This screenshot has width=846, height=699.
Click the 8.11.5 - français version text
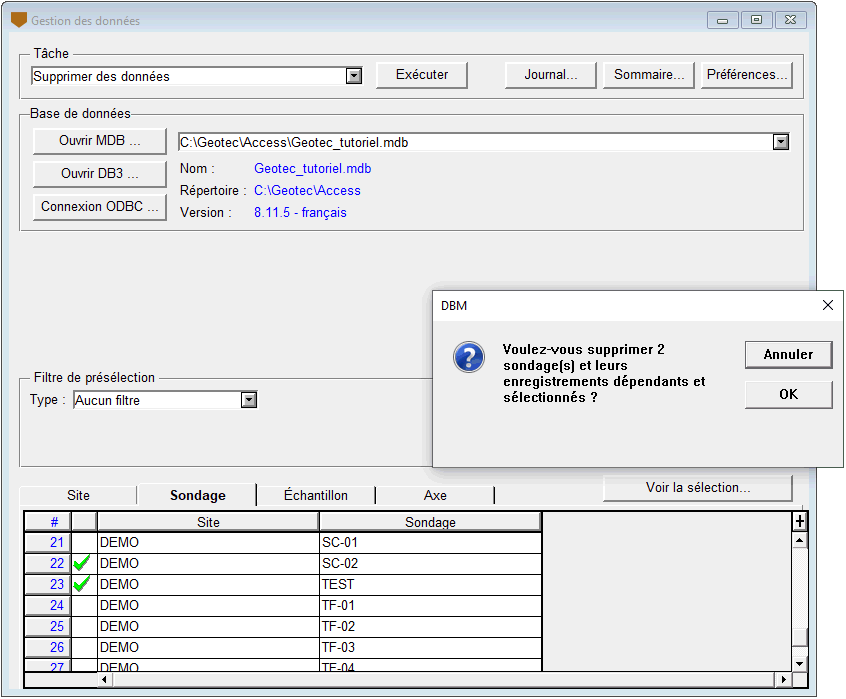click(300, 213)
